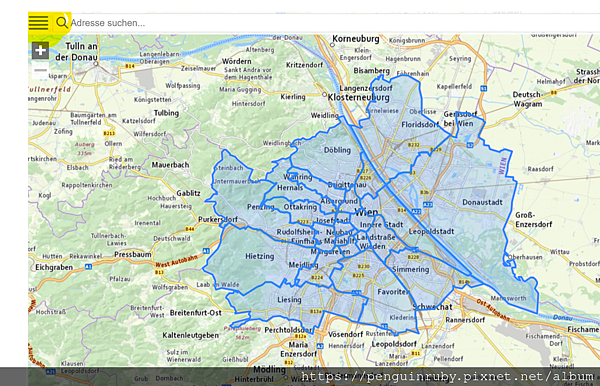Click the Donaustadt district label
Image resolution: width=600 pixels, height=386 pixels.
pyautogui.click(x=482, y=202)
